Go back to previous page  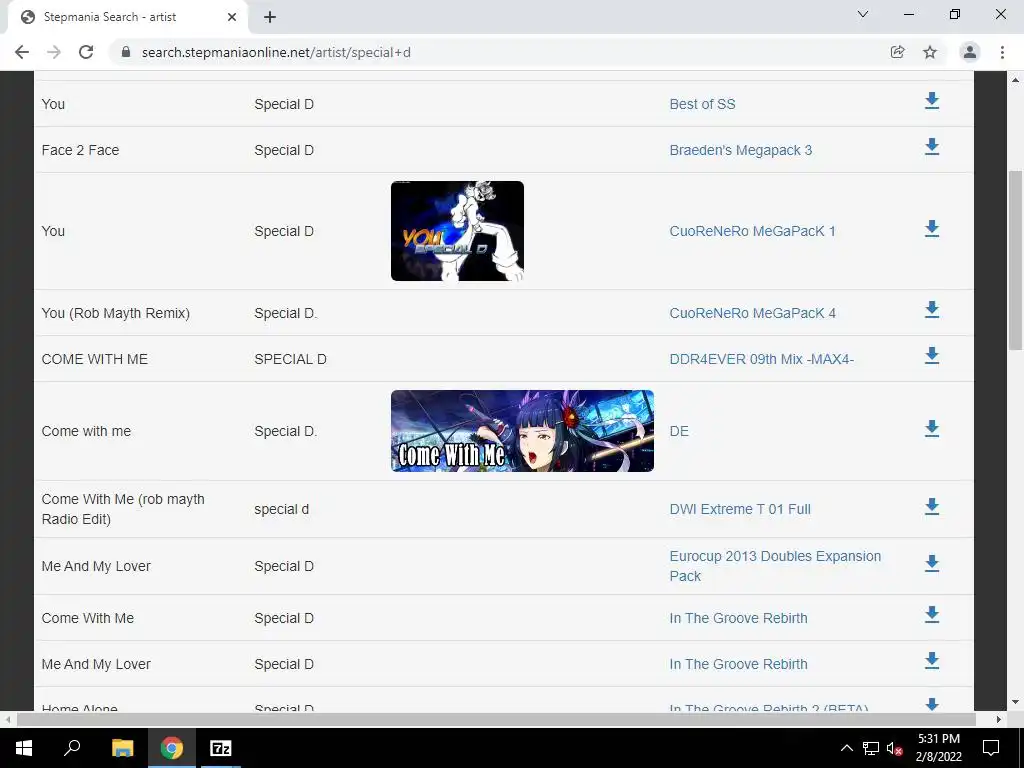(x=22, y=52)
